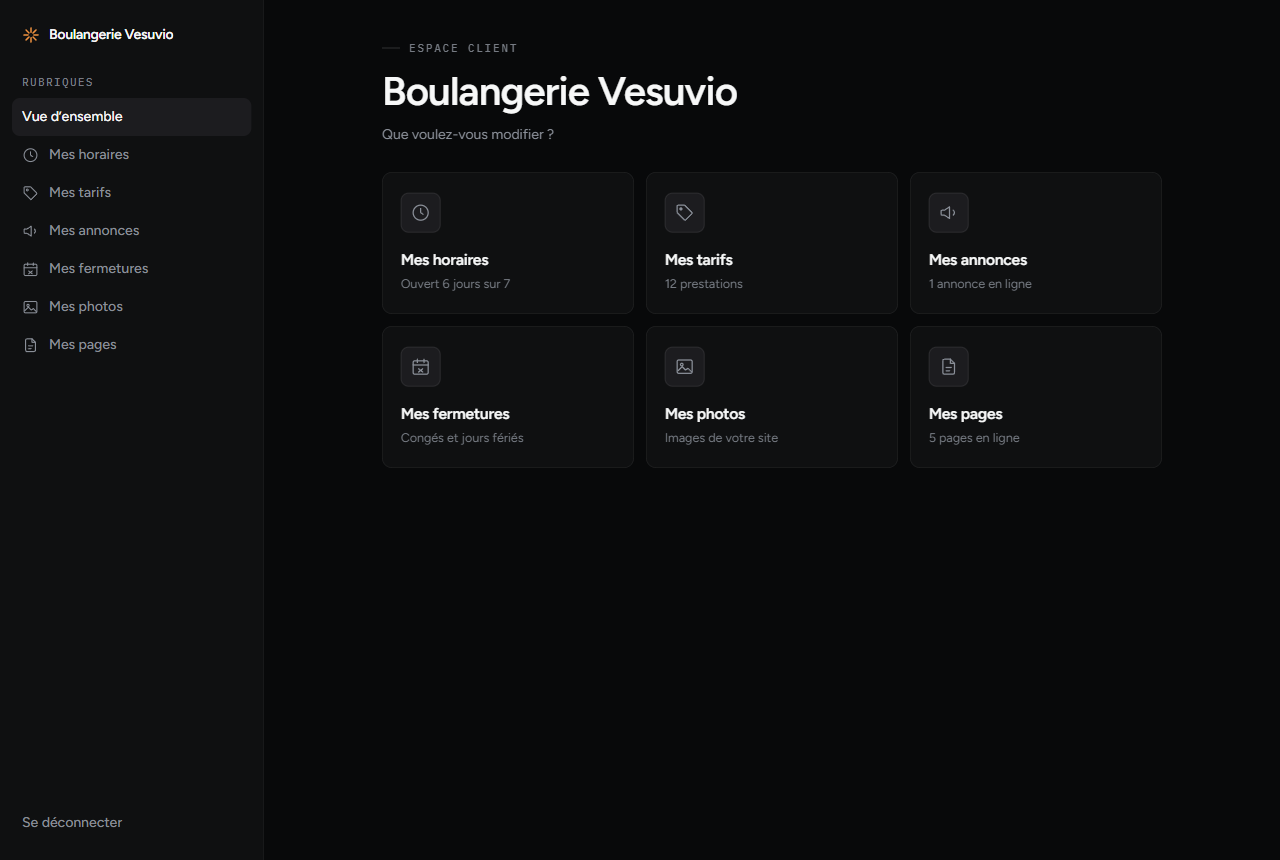Click the text "1 annonce en ligne"

click(x=980, y=284)
